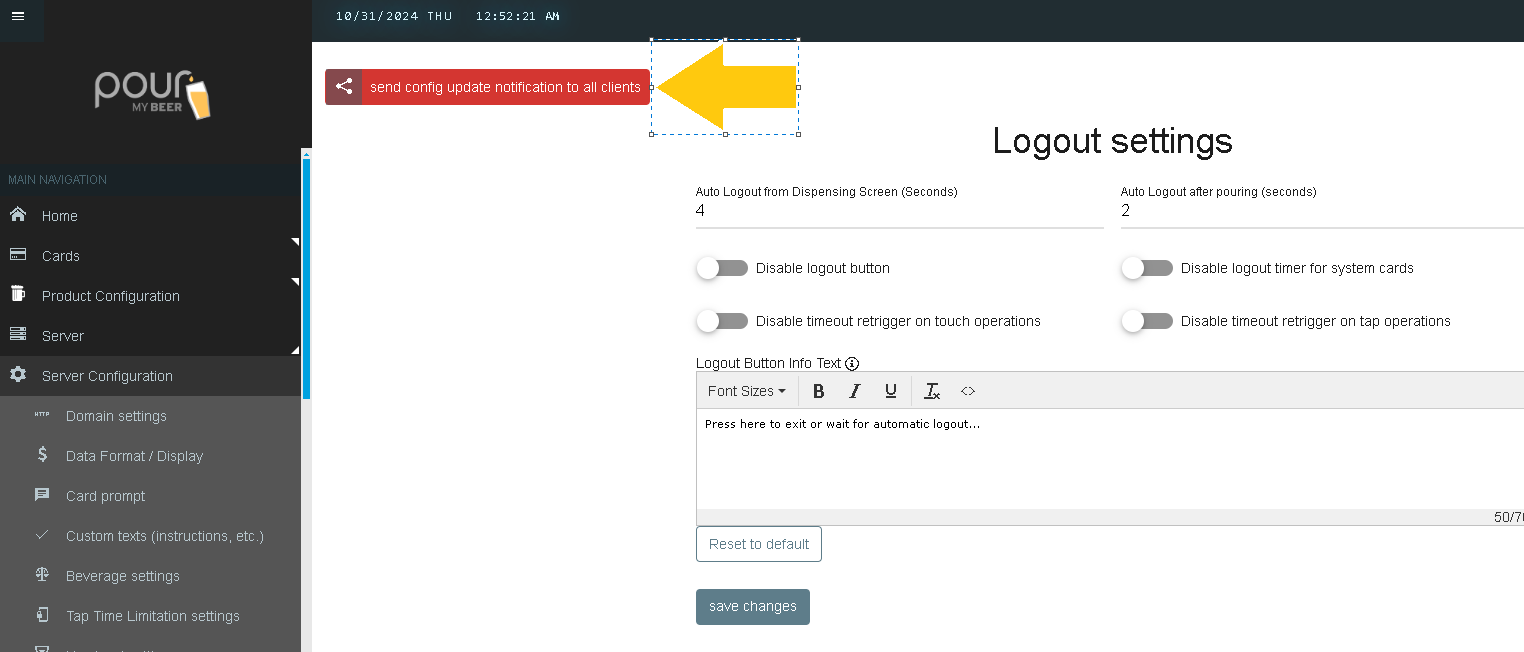Open Card prompt page
The height and width of the screenshot is (652, 1524).
150,496
